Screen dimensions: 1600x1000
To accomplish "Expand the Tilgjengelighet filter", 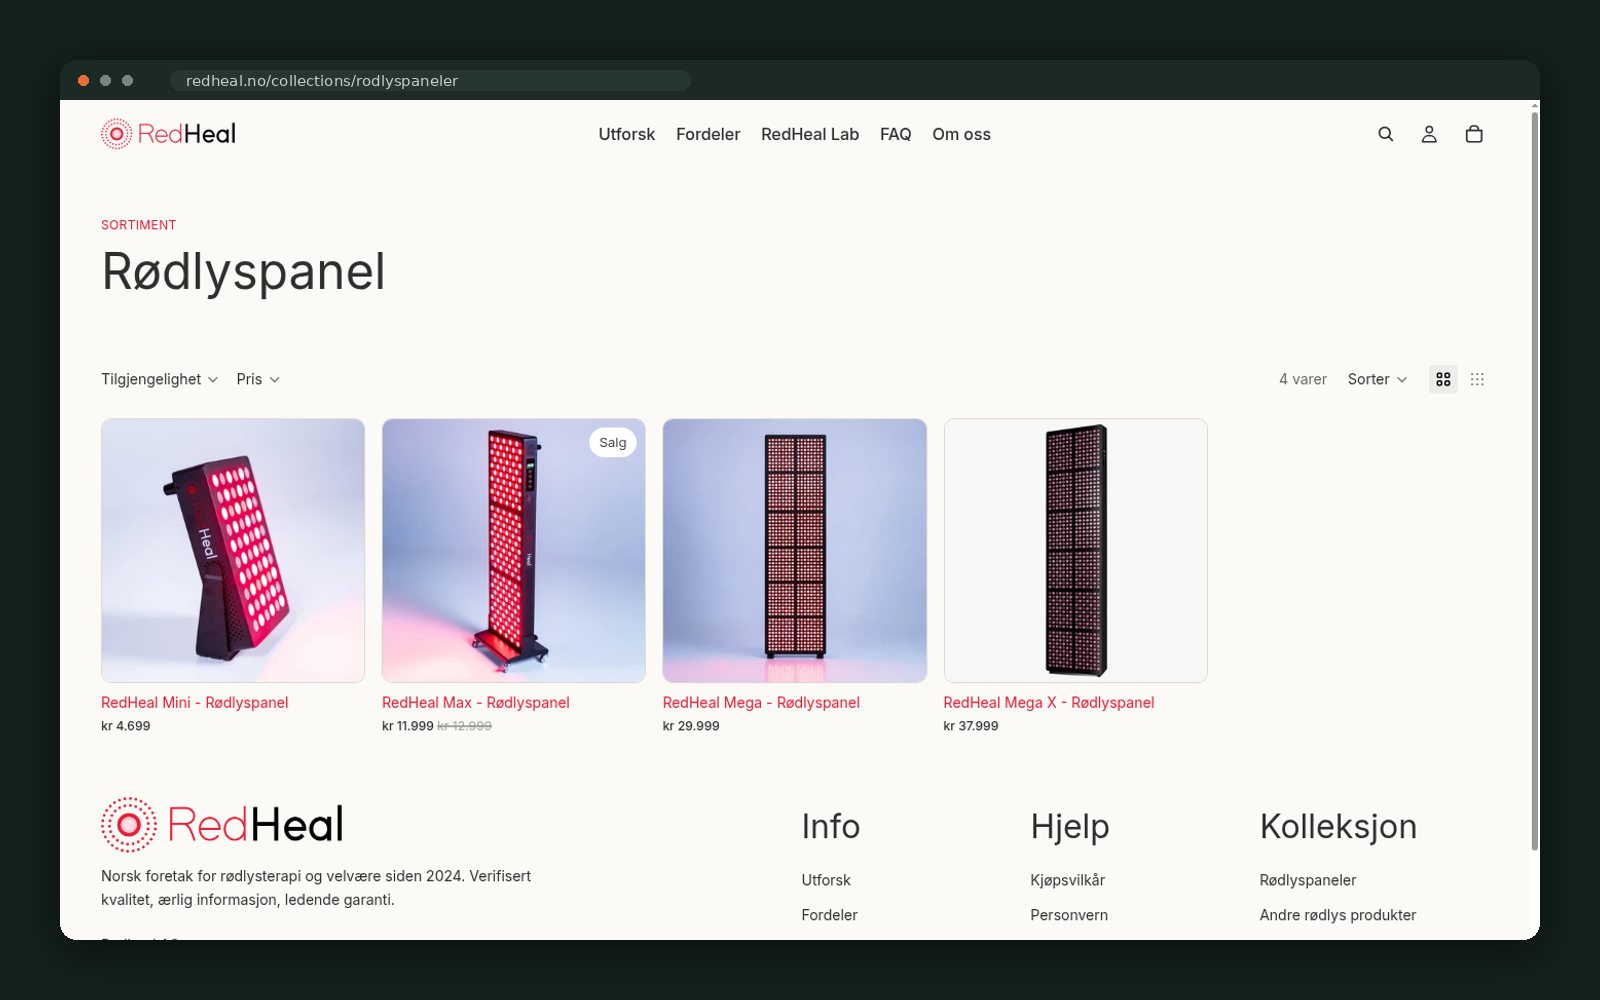I will 159,379.
